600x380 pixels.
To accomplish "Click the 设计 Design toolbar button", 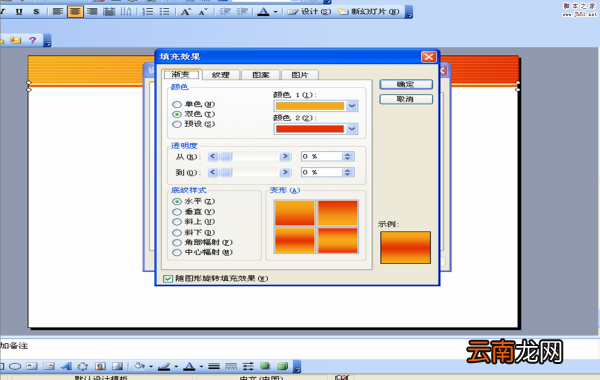I will click(309, 11).
